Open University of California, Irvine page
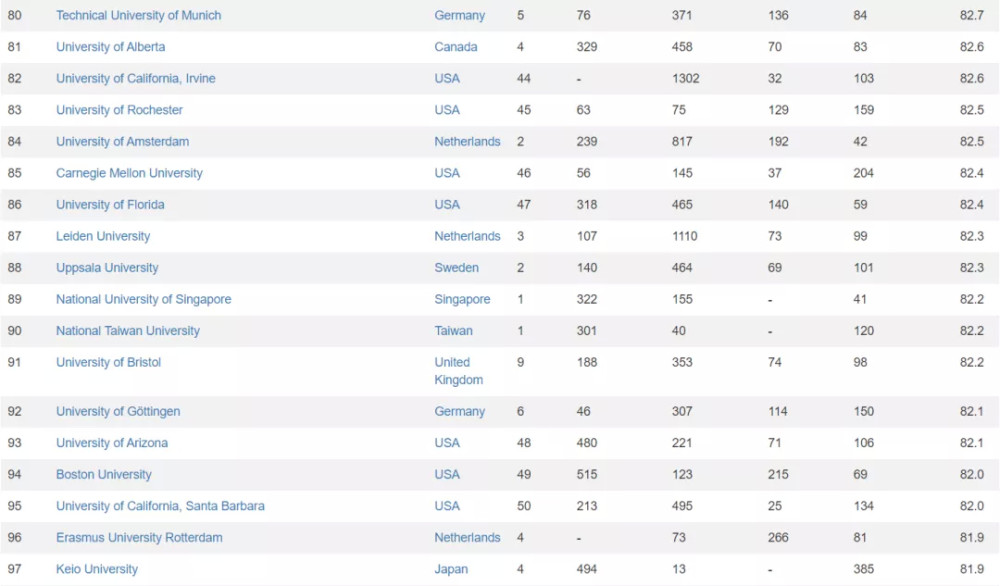Image resolution: width=1000 pixels, height=586 pixels. (x=135, y=79)
